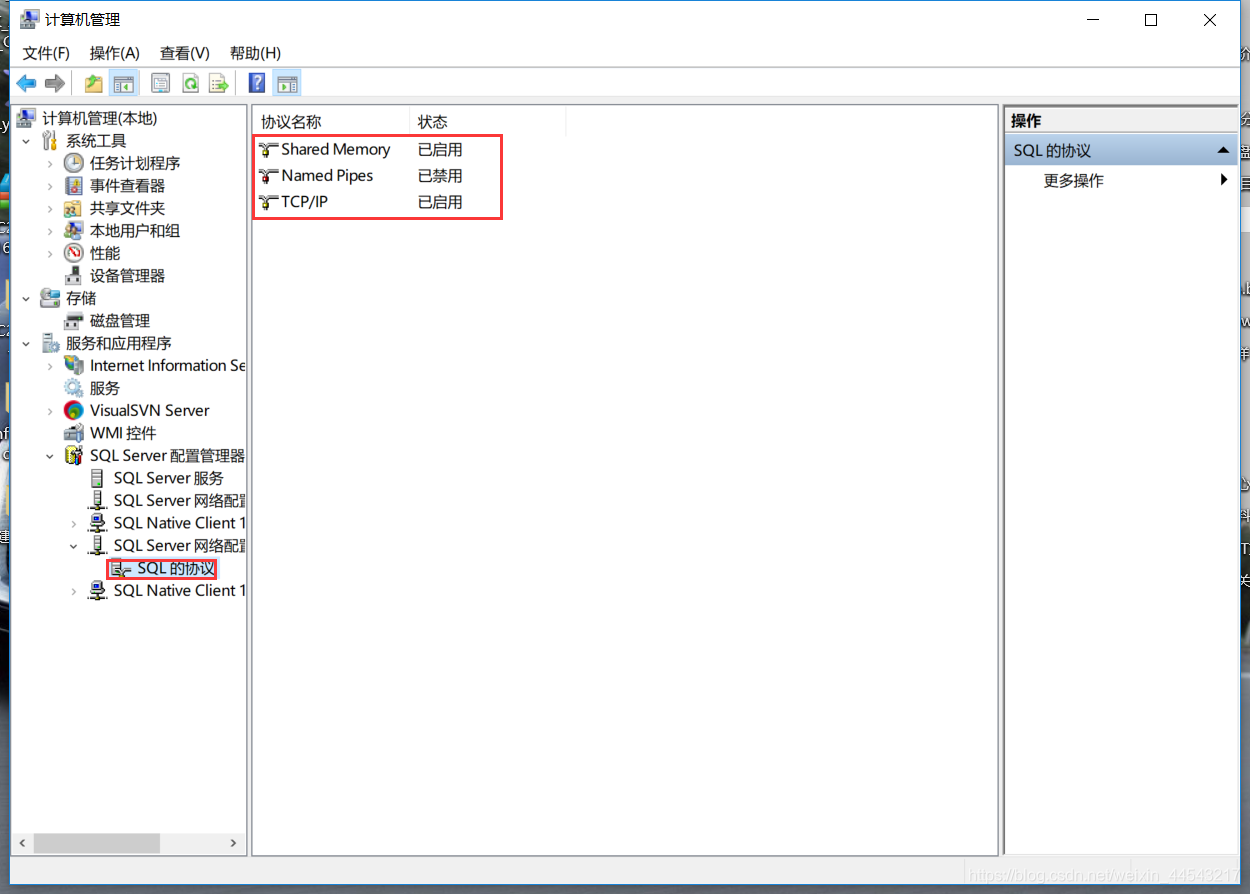Click tree pane scrollbar right arrow
Image resolution: width=1250 pixels, height=894 pixels.
point(234,843)
